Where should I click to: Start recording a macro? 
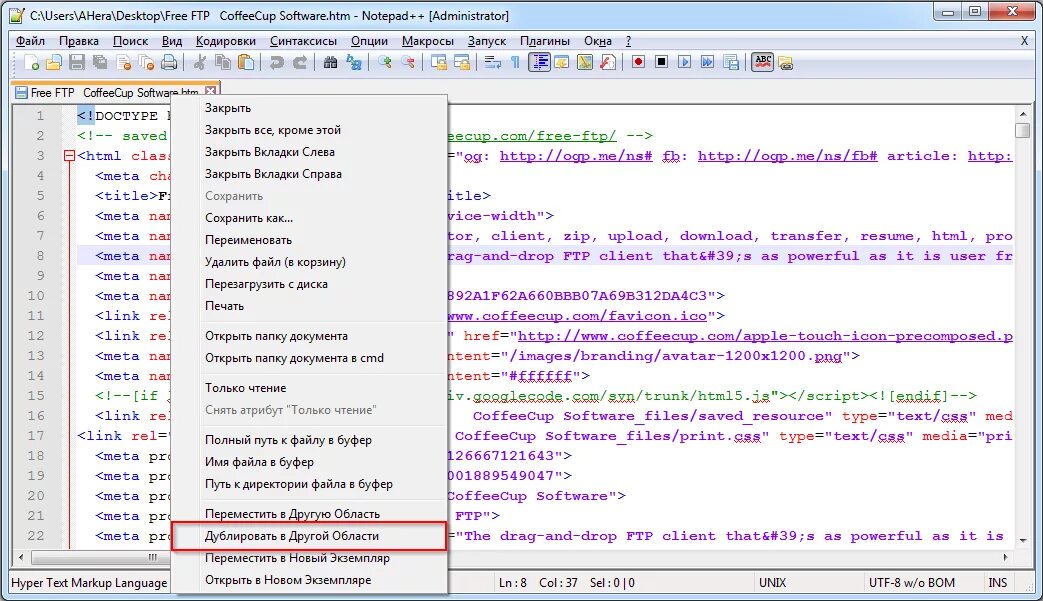coord(640,62)
